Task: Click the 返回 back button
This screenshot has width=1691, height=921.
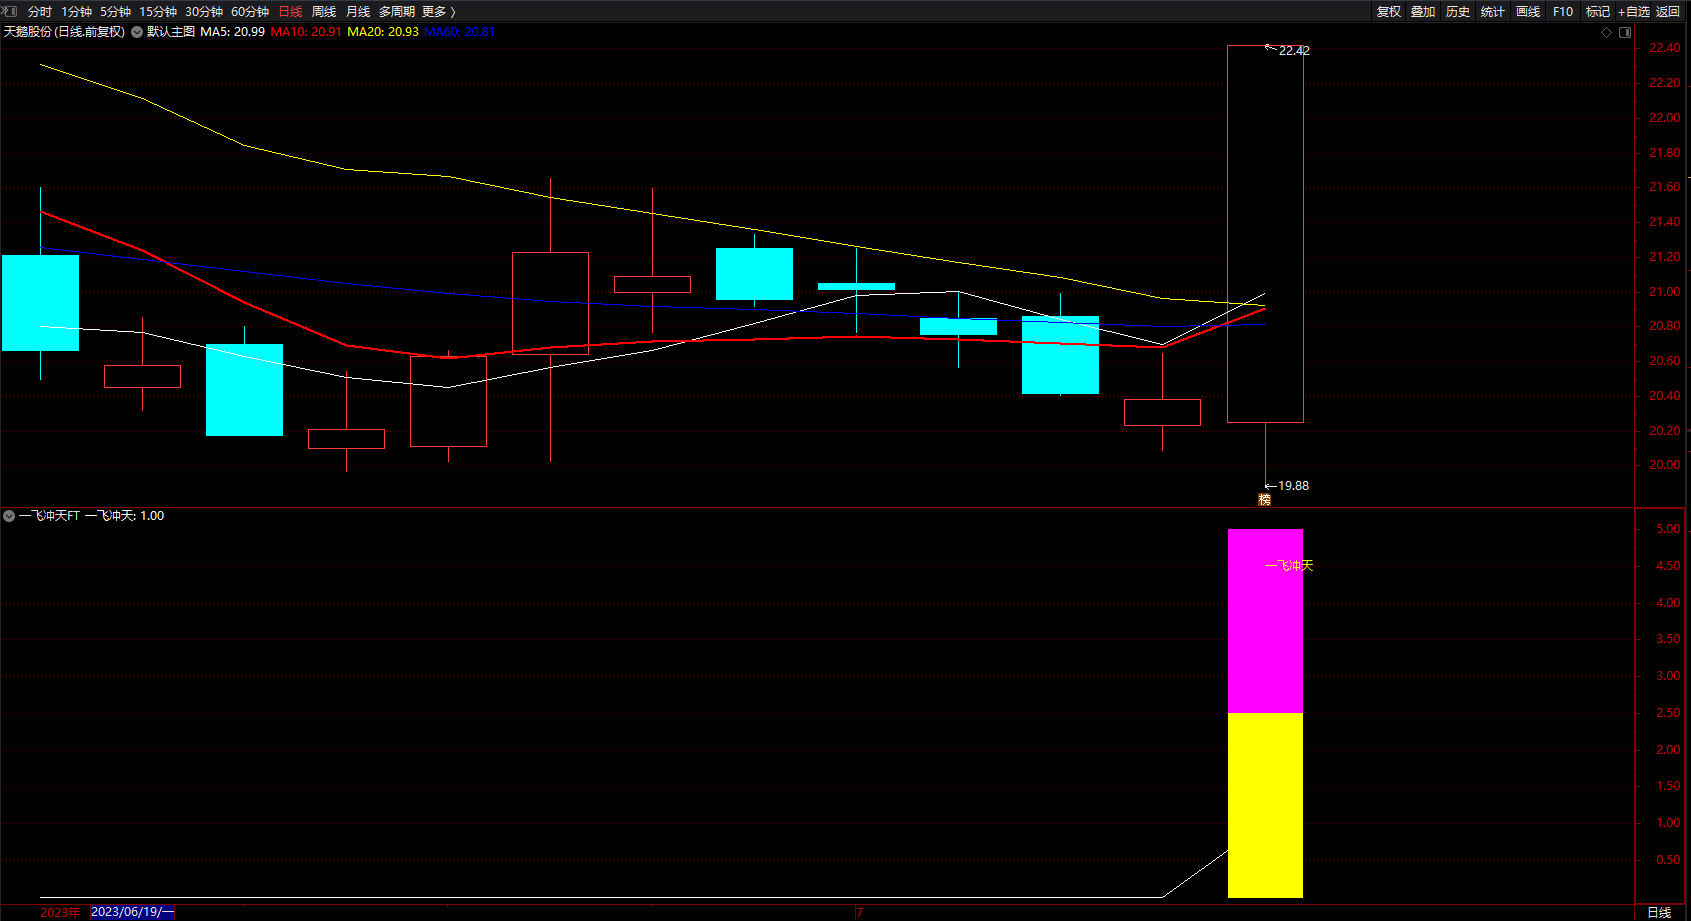Action: (1668, 12)
